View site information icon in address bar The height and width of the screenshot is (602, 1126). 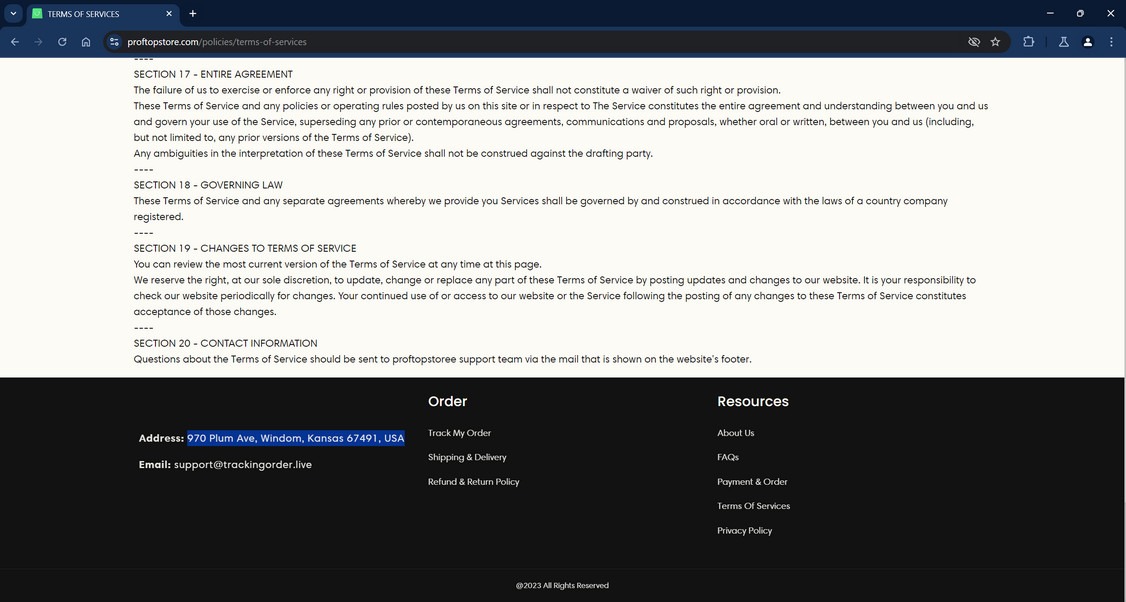[114, 42]
